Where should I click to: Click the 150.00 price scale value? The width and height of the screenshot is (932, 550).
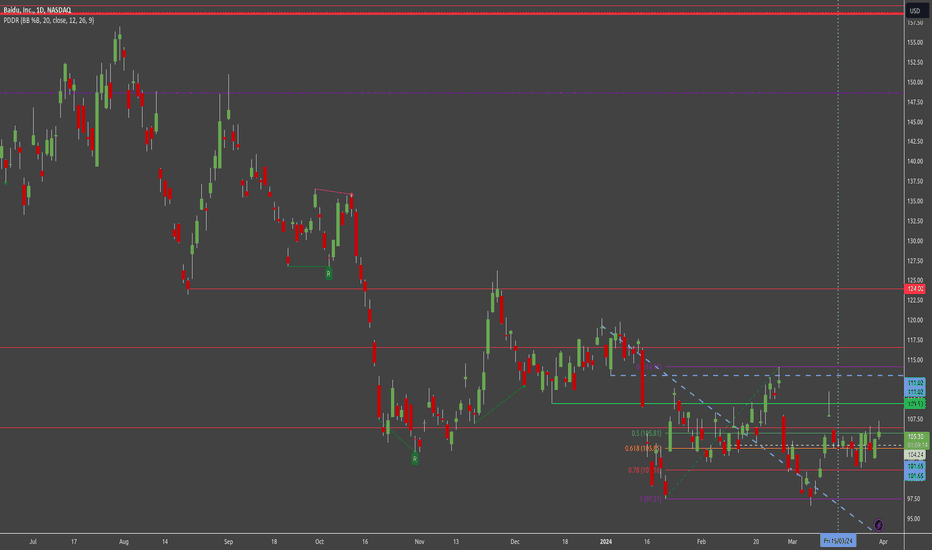[x=915, y=82]
